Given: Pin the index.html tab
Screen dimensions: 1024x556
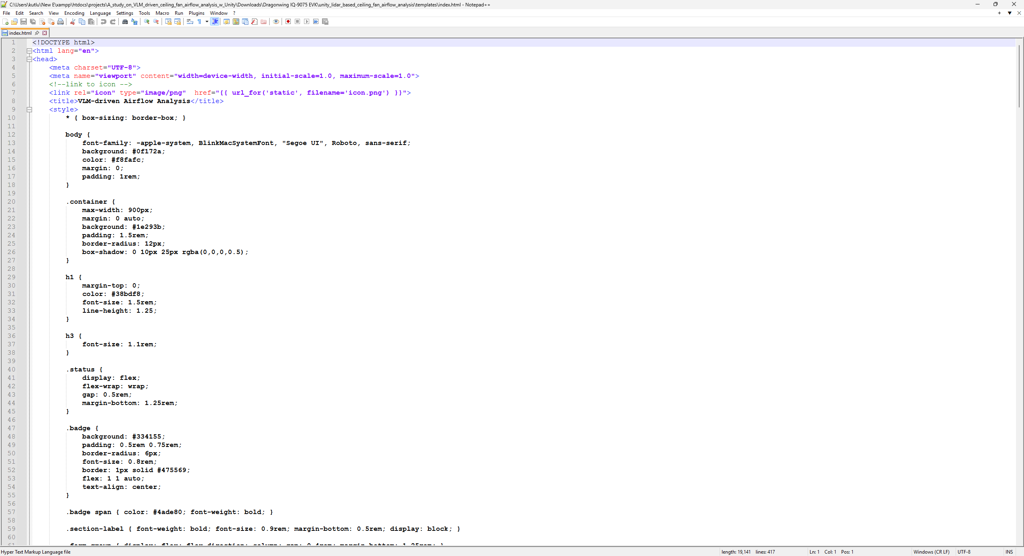Looking at the screenshot, I should [37, 33].
